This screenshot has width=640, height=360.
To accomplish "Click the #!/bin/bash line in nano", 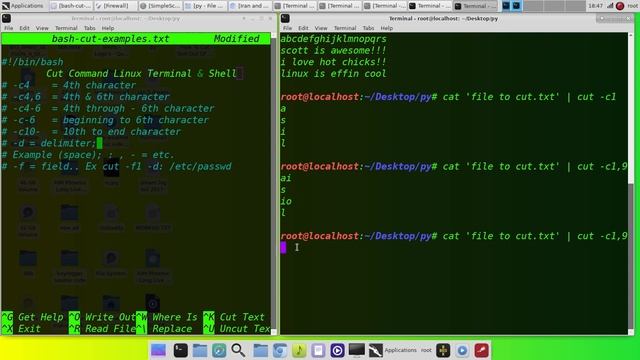I will [x=33, y=62].
